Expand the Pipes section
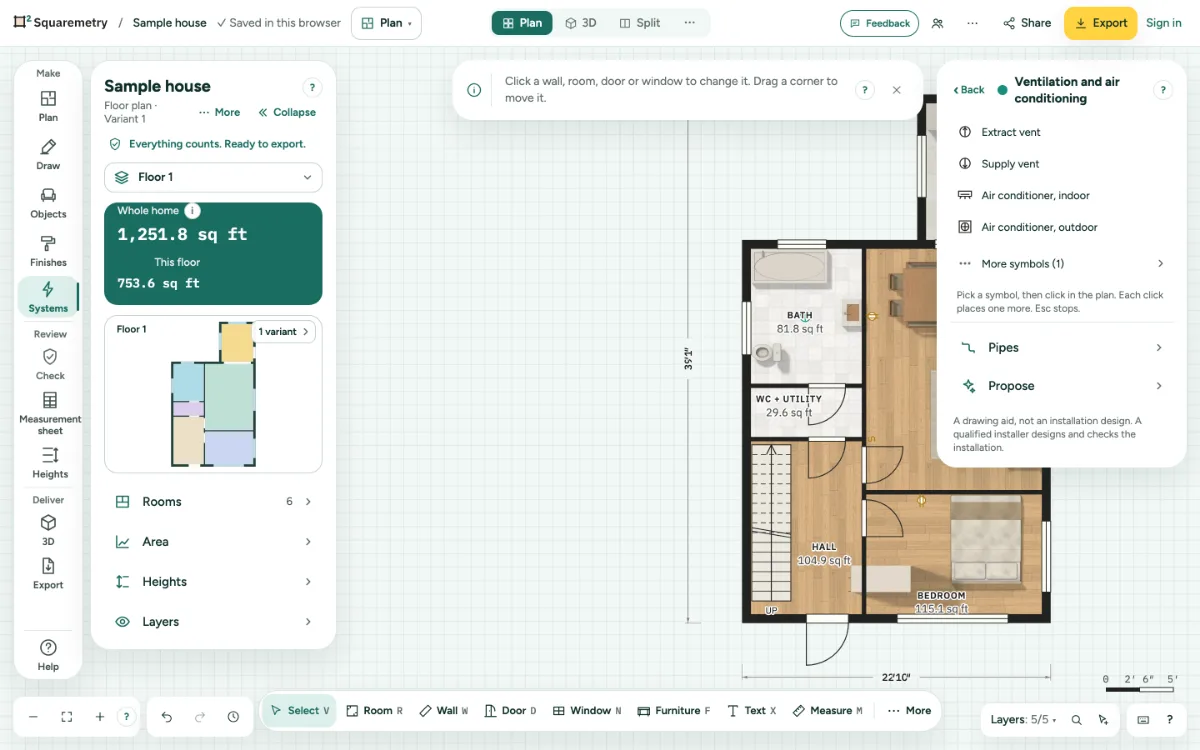 pos(1061,348)
